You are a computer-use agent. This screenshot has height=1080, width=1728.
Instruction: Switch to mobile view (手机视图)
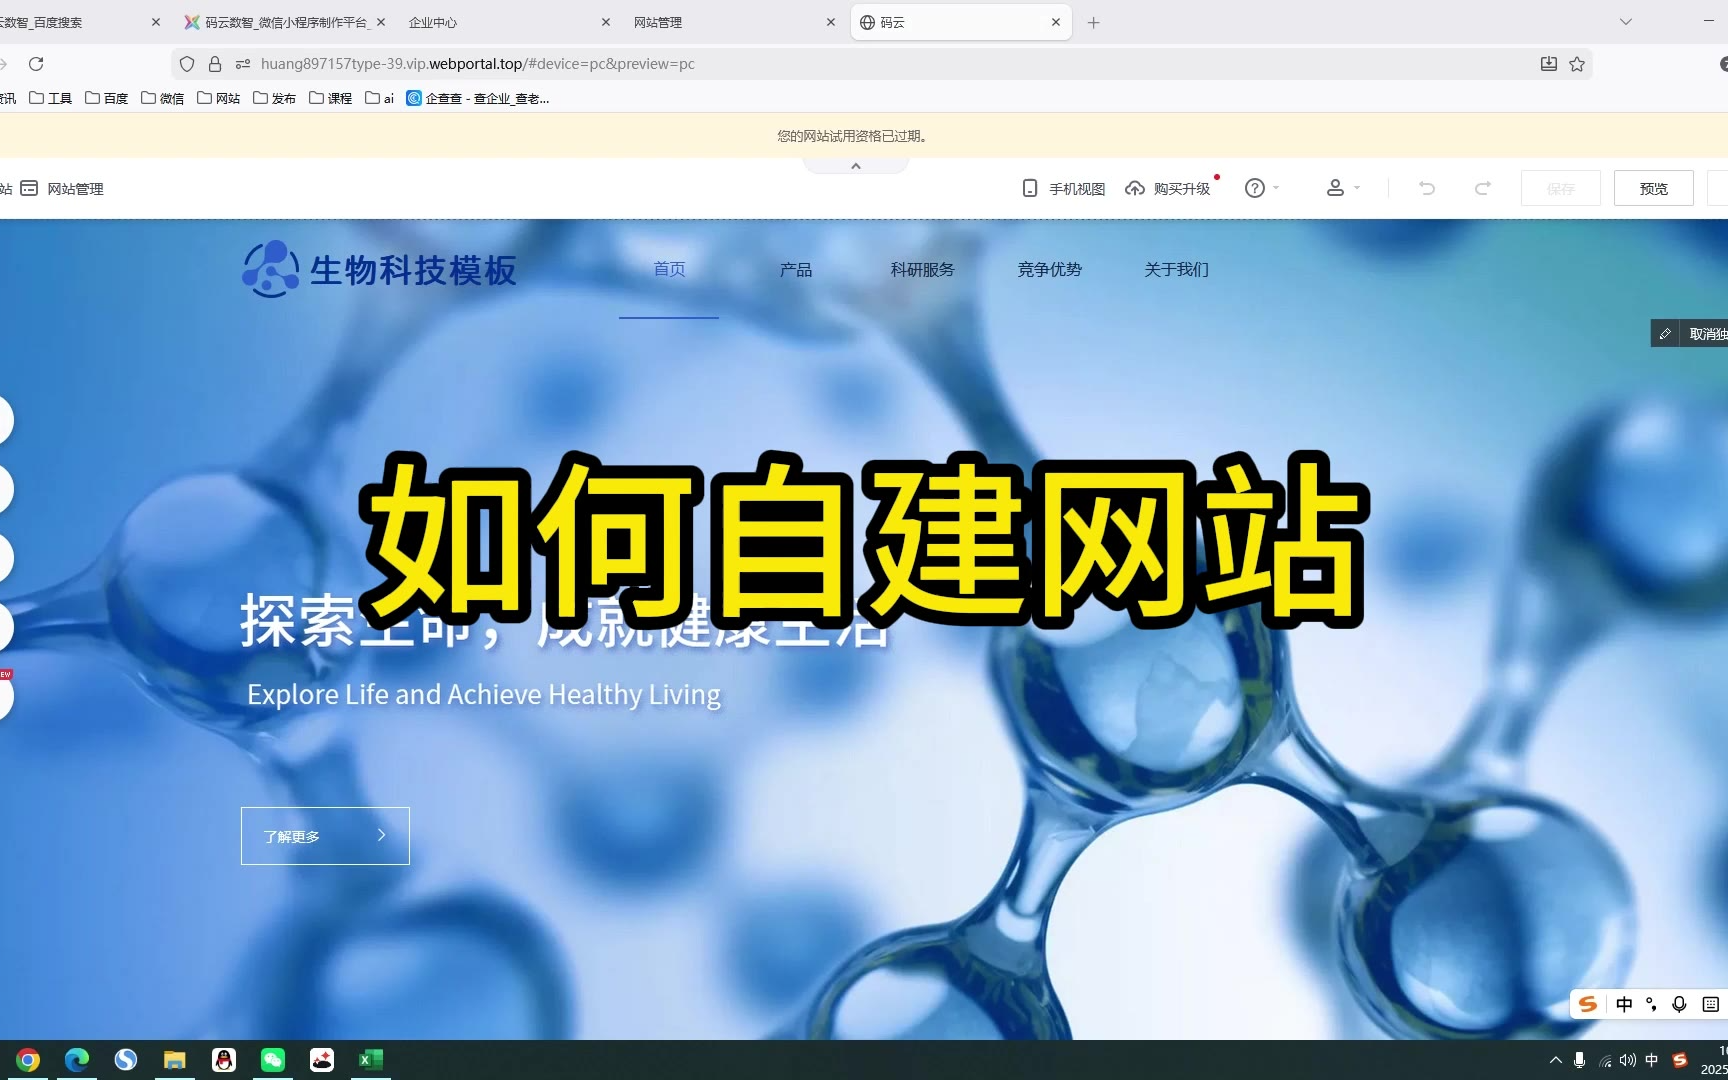tap(1064, 189)
